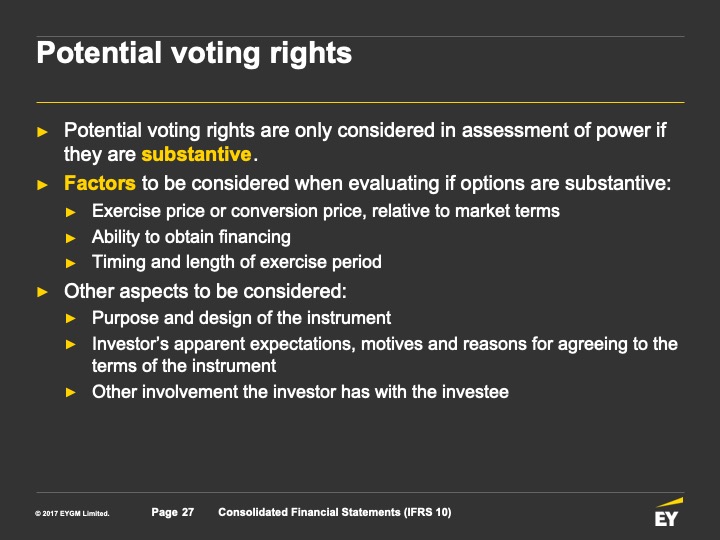This screenshot has width=720, height=540.
Task: Click the arrow bullet beside 'Ability to obtain financing'
Action: [x=70, y=237]
